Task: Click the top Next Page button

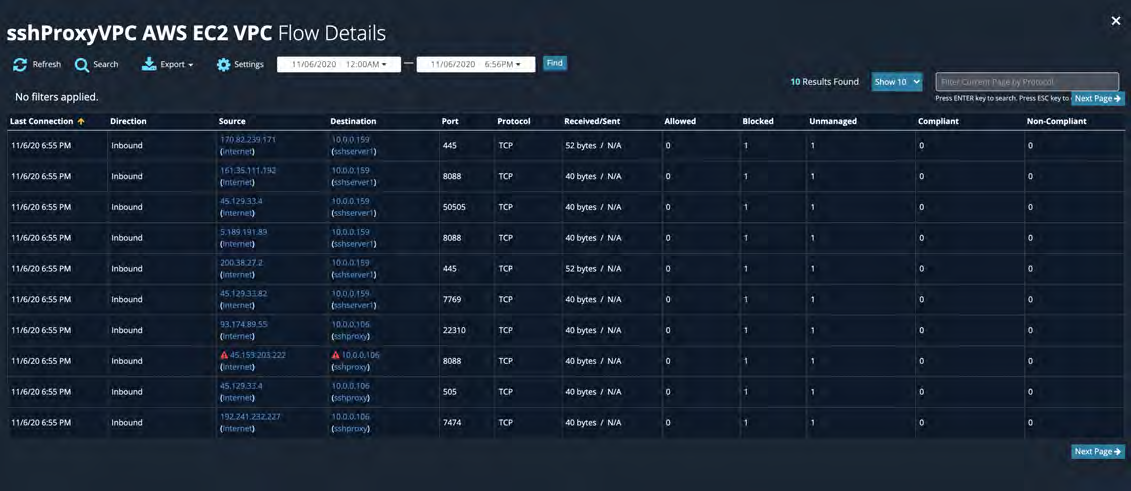Action: [1098, 98]
